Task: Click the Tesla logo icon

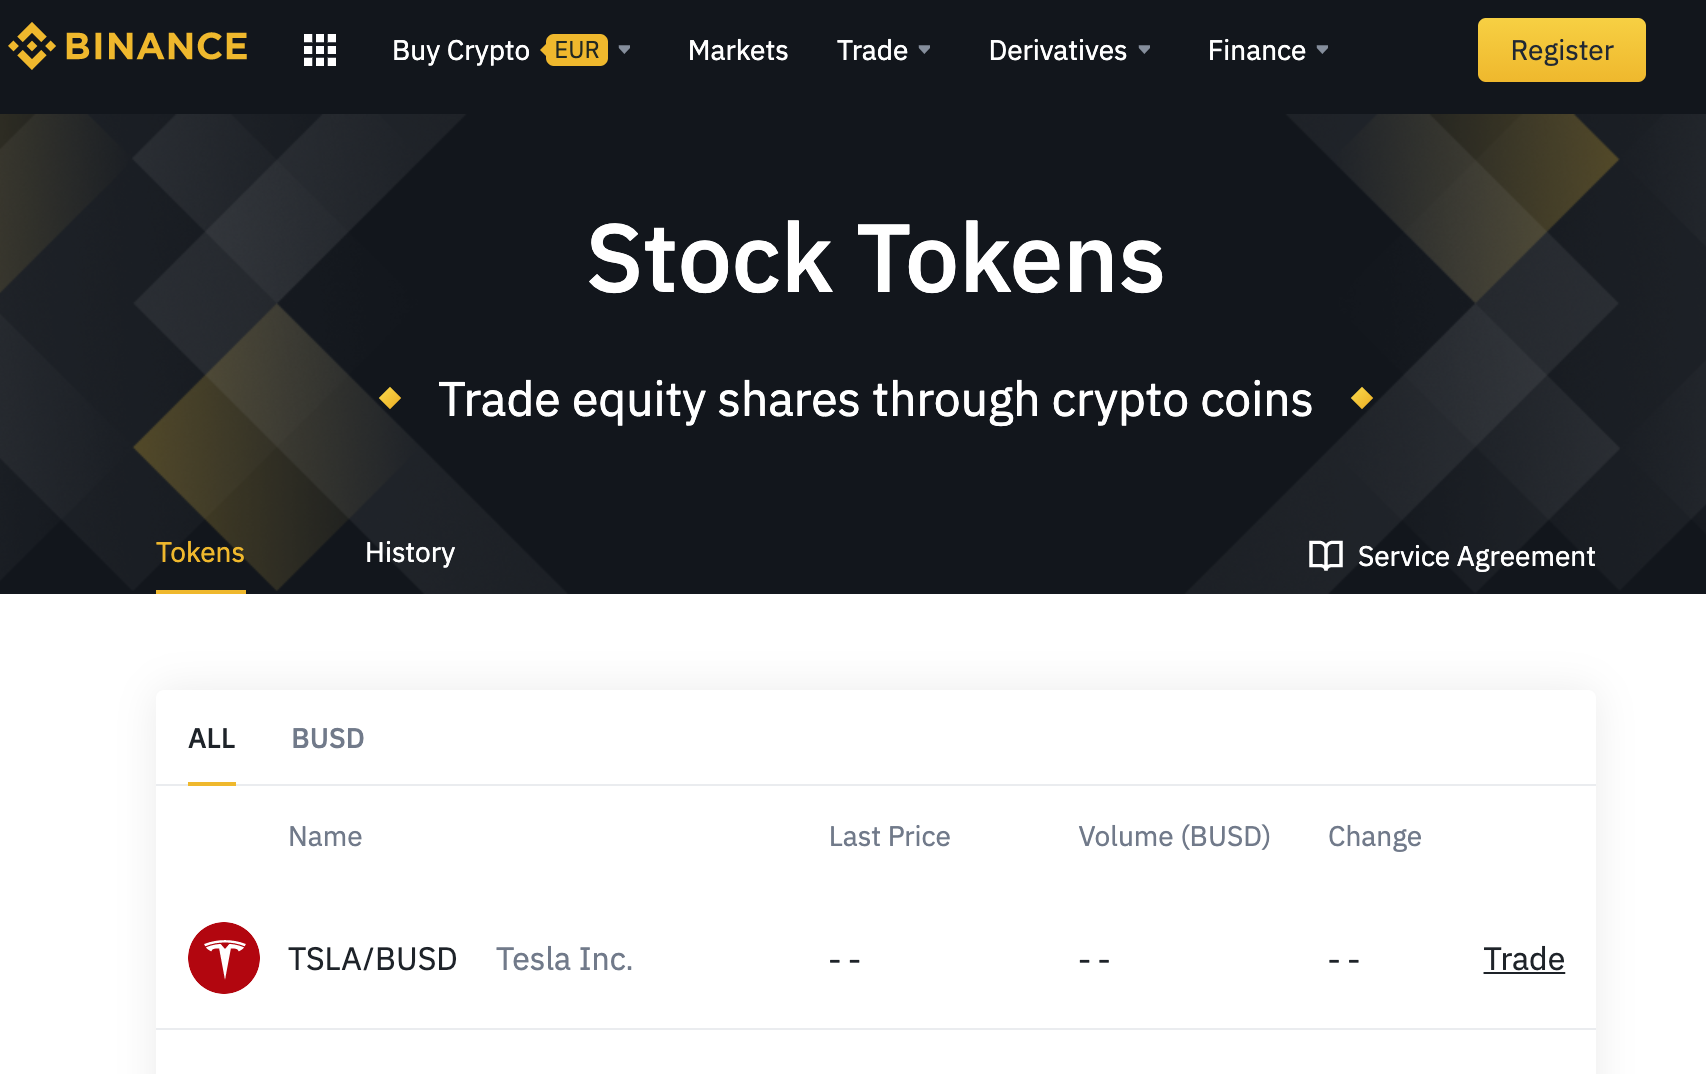Action: point(224,958)
